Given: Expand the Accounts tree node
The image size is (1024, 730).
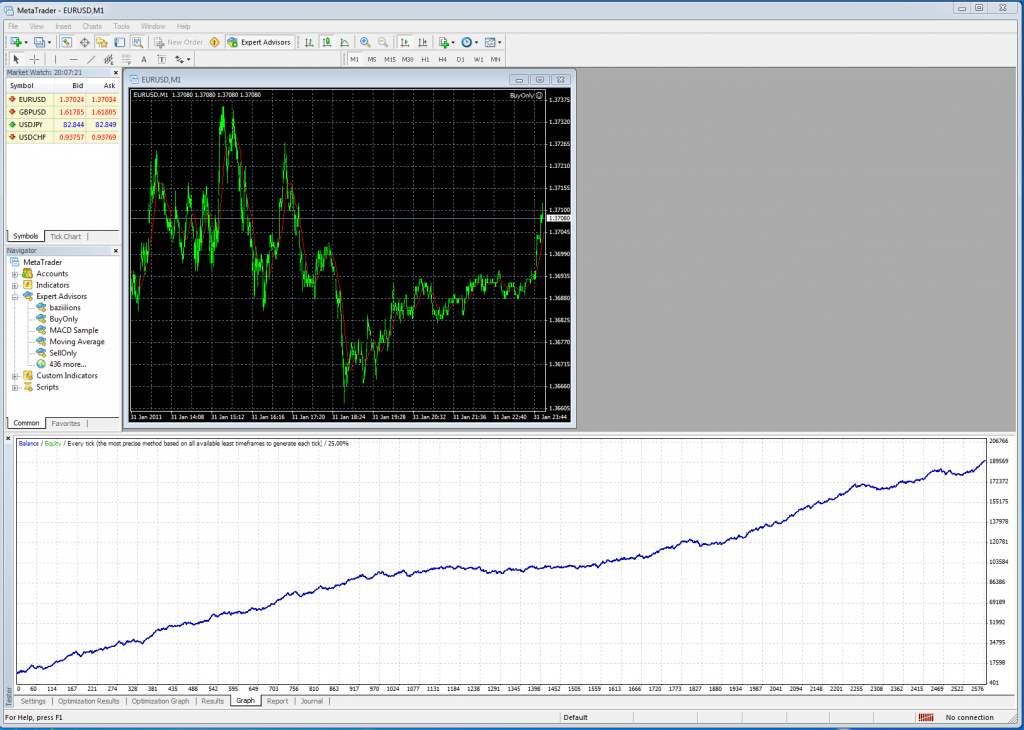Looking at the screenshot, I should [15, 274].
